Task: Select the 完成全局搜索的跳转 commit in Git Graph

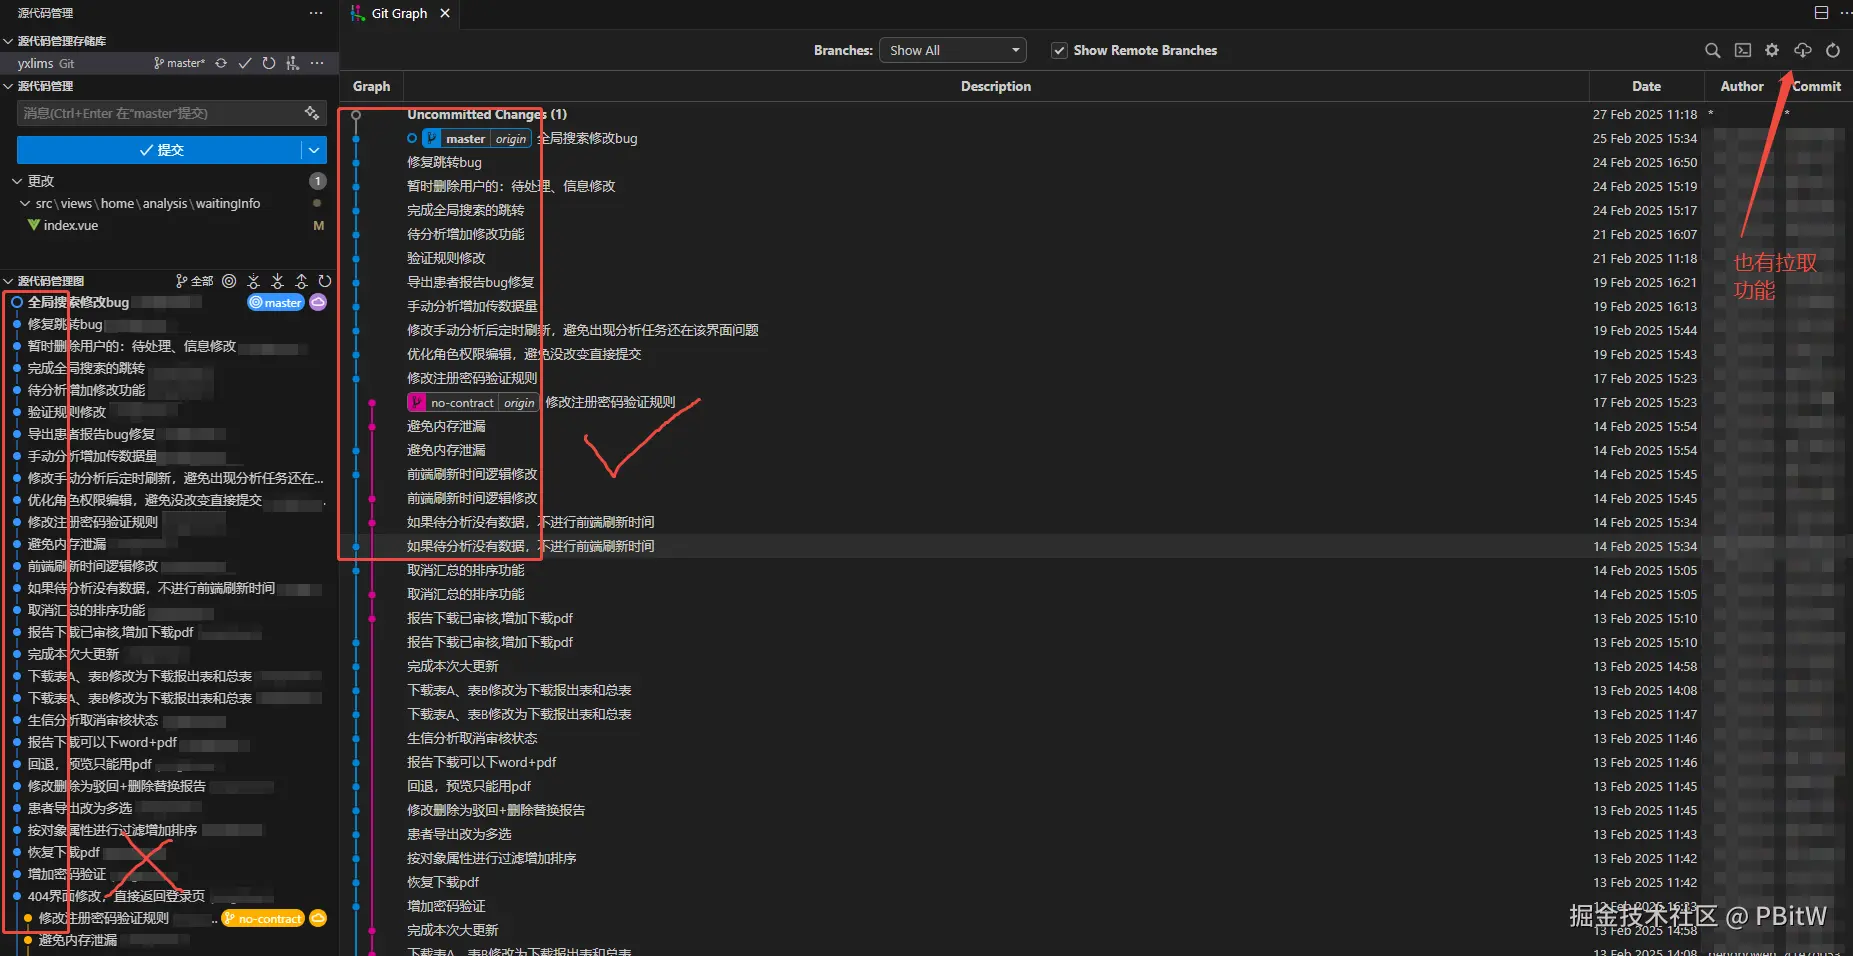Action: (x=465, y=210)
